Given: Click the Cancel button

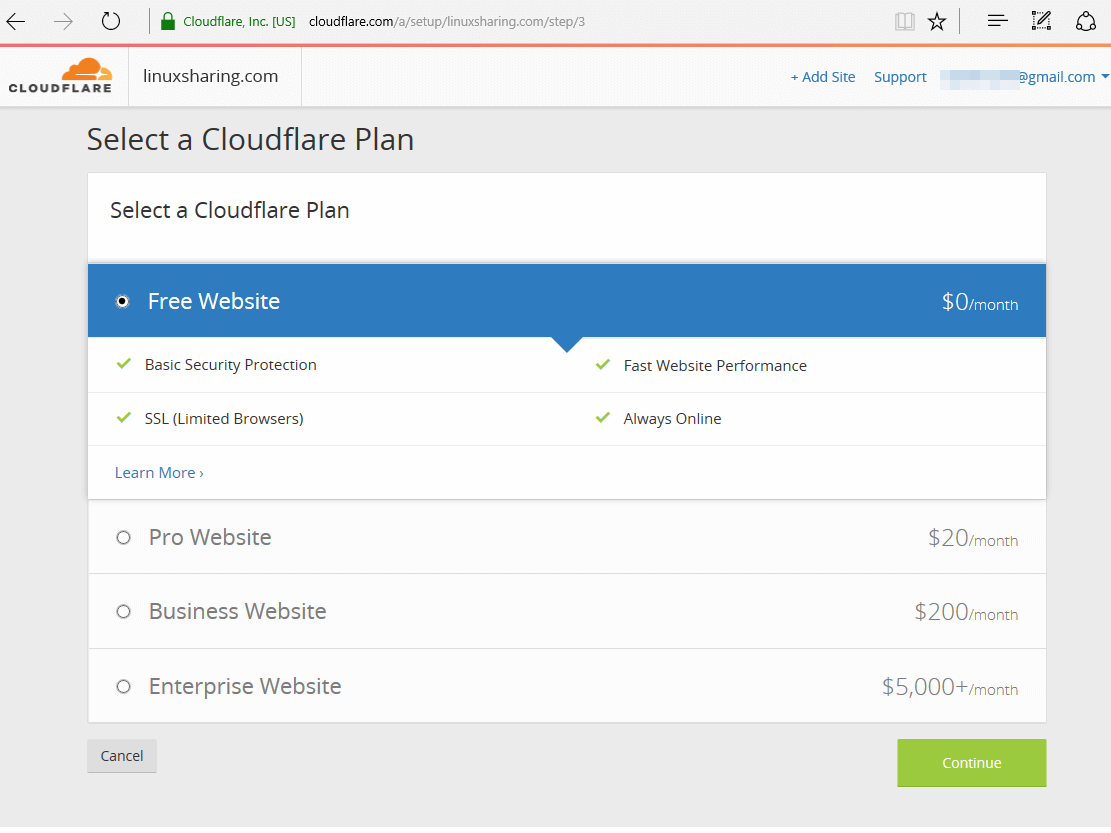Looking at the screenshot, I should coord(122,756).
